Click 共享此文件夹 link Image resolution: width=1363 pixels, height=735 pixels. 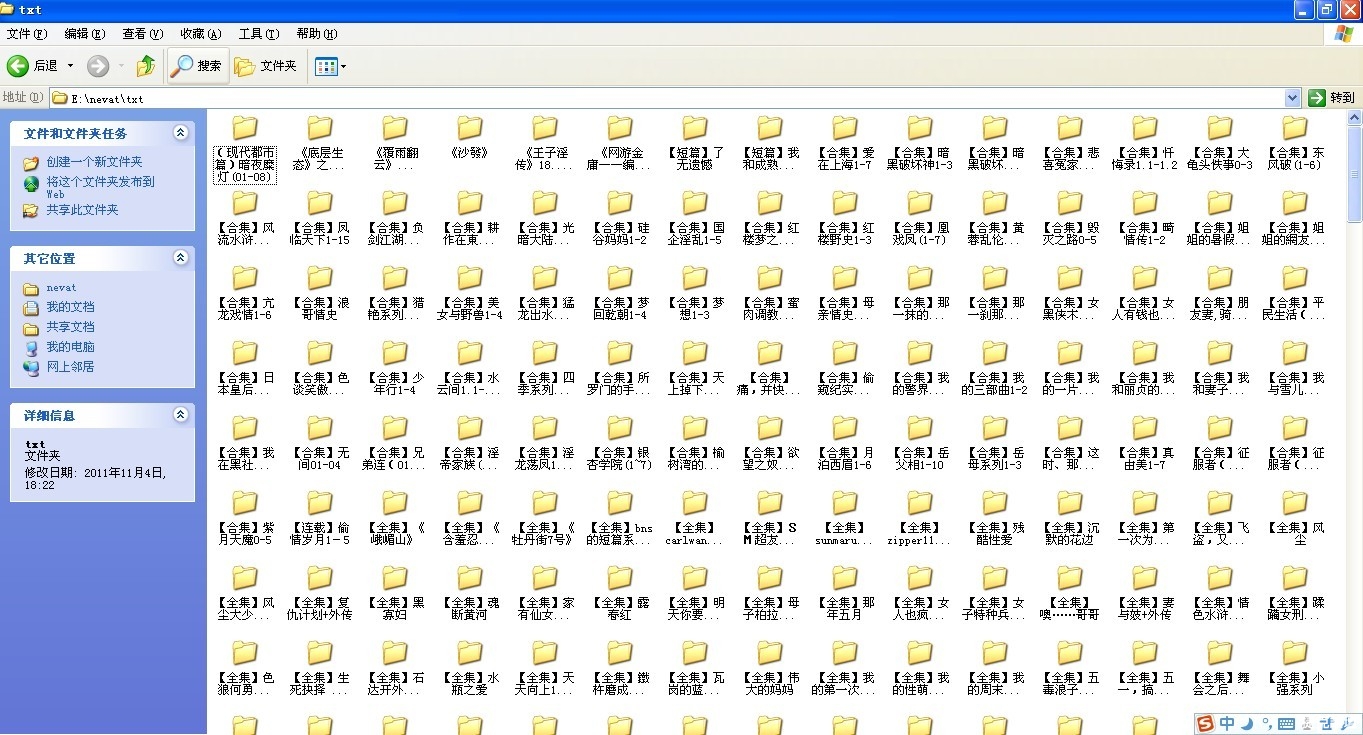pyautogui.click(x=82, y=210)
